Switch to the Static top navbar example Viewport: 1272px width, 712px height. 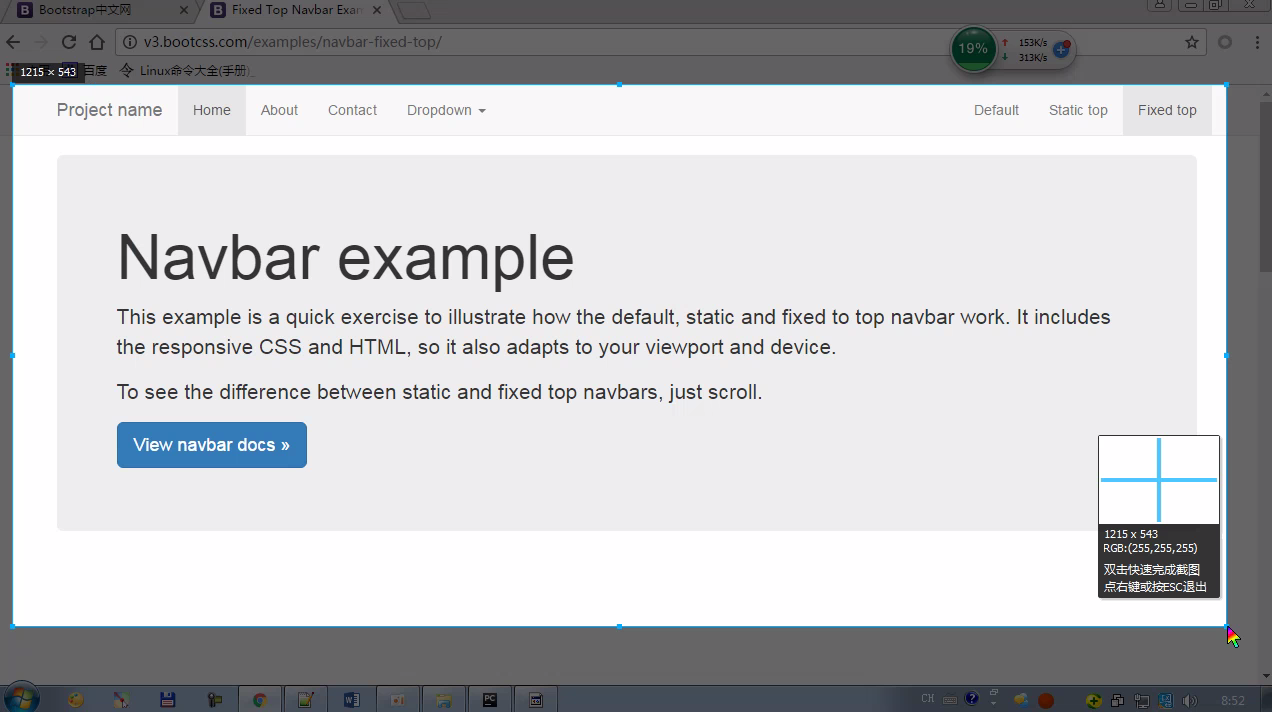tap(1078, 110)
